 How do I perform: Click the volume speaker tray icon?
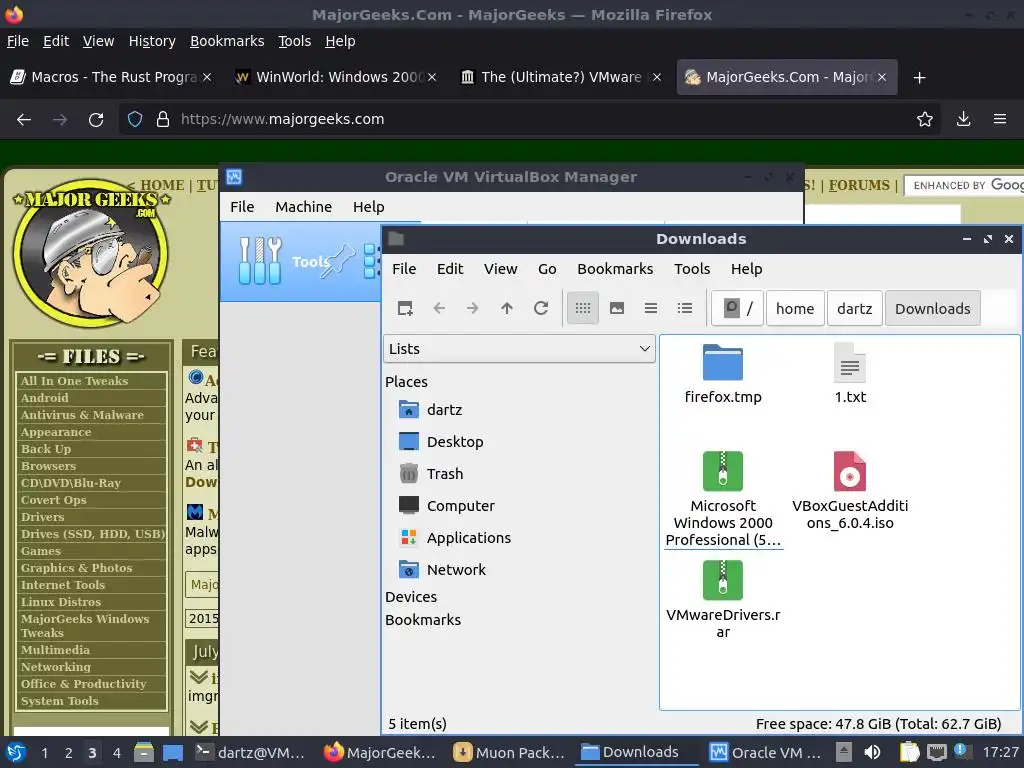tap(872, 752)
